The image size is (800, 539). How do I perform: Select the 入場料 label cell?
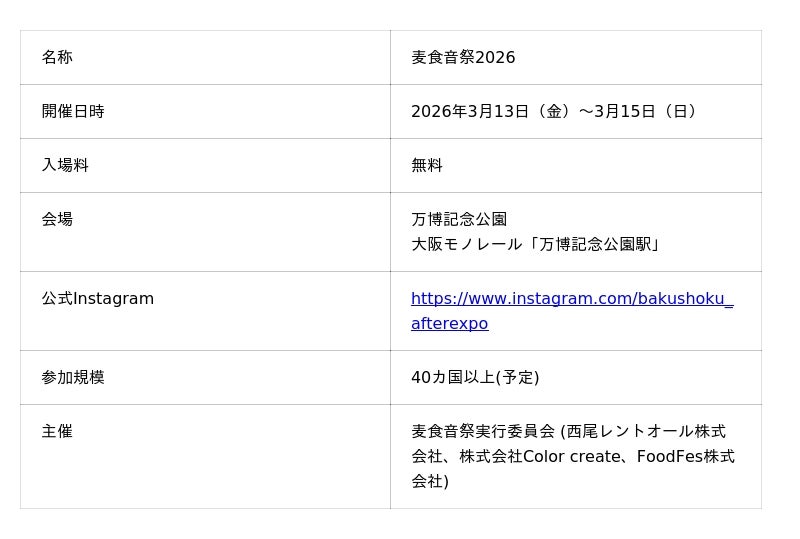point(65,166)
